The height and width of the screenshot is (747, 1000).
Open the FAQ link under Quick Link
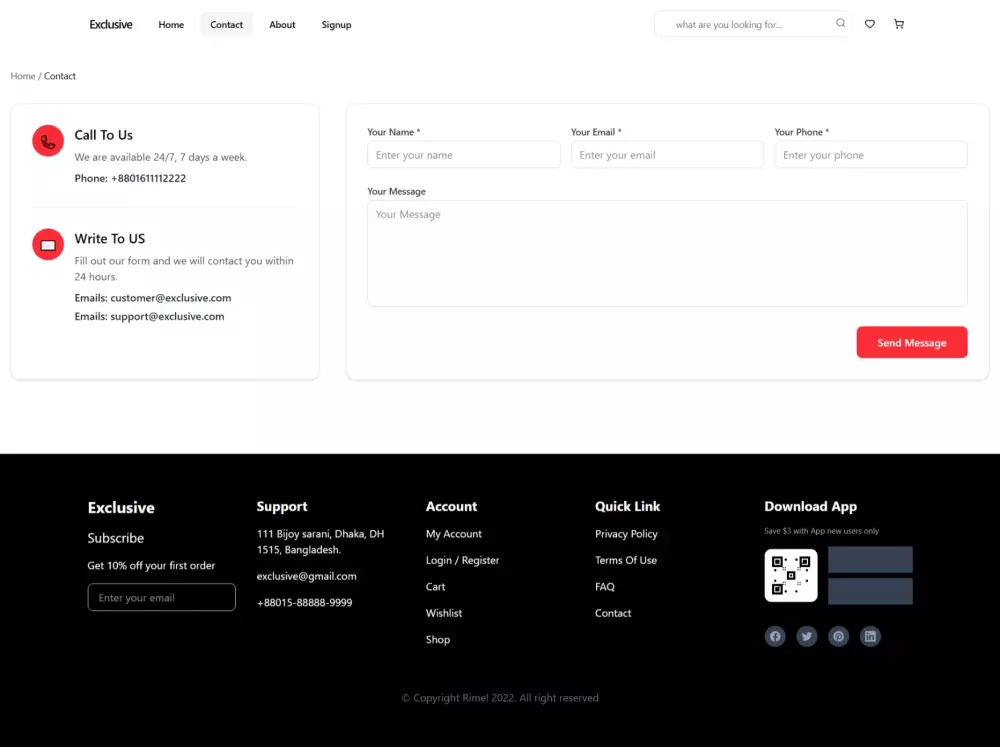(x=604, y=587)
